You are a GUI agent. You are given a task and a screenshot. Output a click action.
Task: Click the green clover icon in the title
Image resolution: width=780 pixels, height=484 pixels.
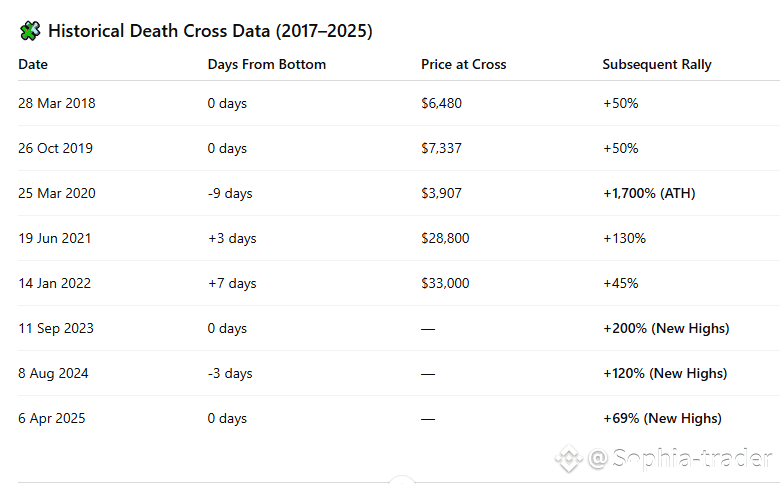[x=30, y=31]
